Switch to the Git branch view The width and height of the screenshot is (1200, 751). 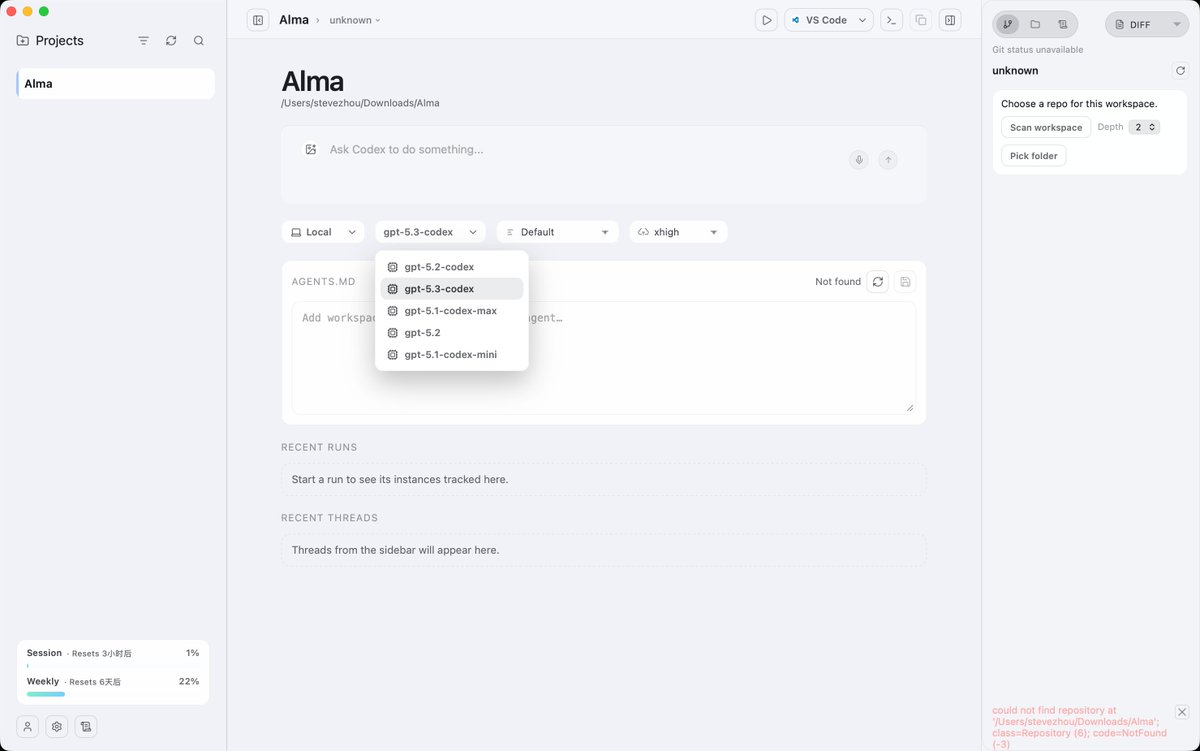click(x=1007, y=24)
